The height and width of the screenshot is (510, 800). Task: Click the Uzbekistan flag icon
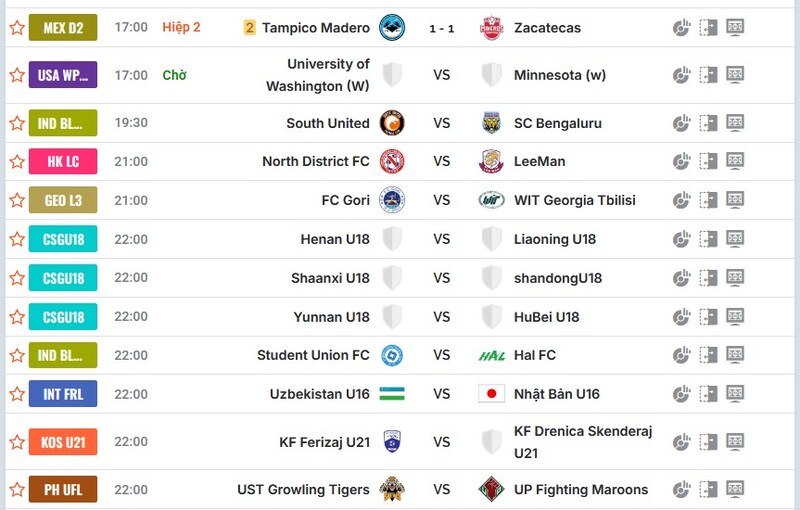[392, 394]
